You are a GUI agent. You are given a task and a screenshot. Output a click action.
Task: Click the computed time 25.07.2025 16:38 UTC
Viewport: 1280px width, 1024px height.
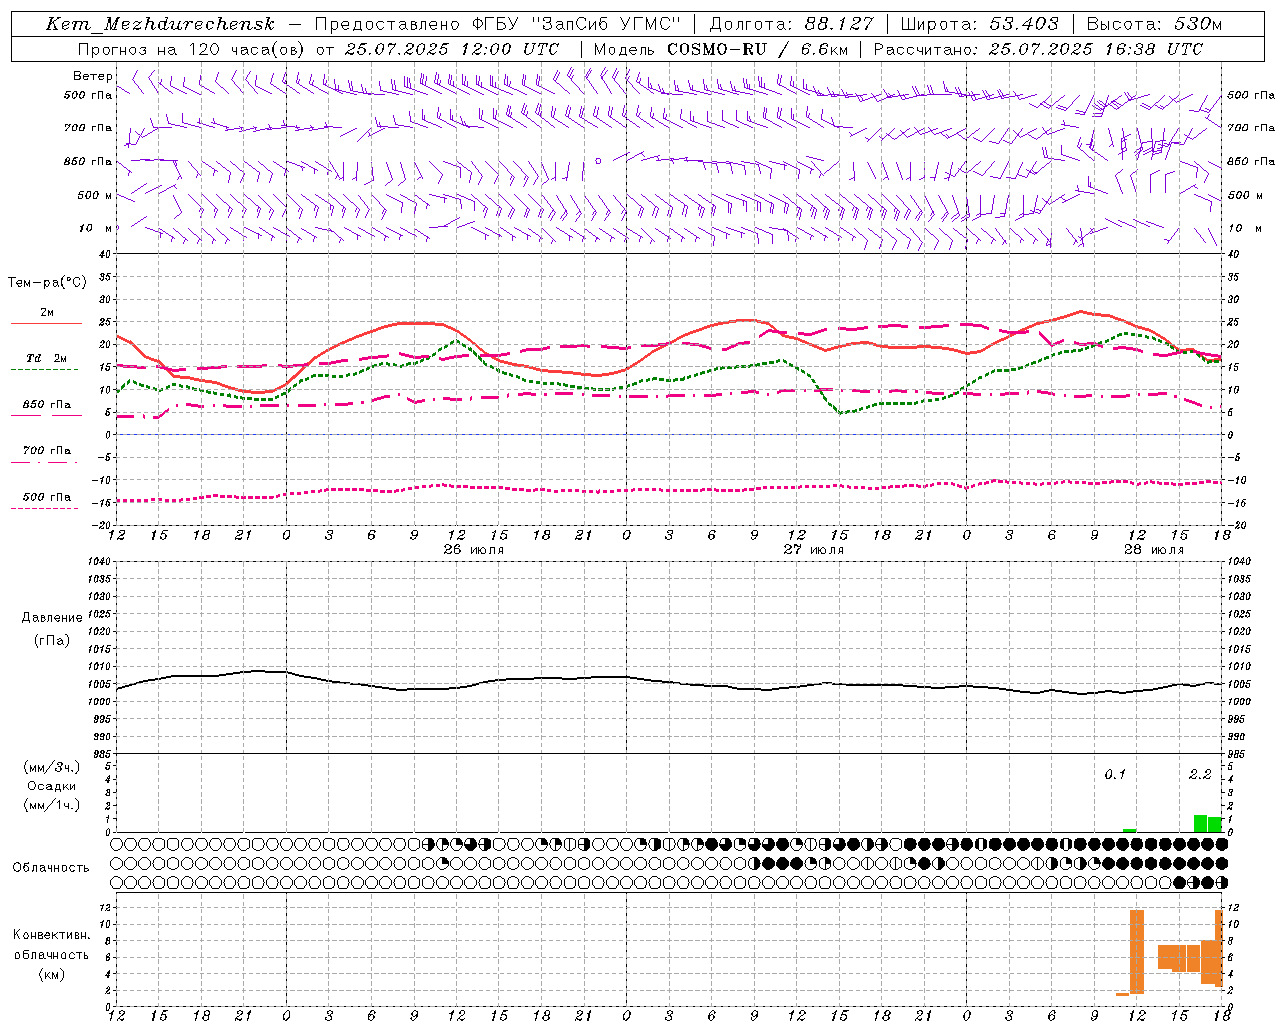[1096, 49]
